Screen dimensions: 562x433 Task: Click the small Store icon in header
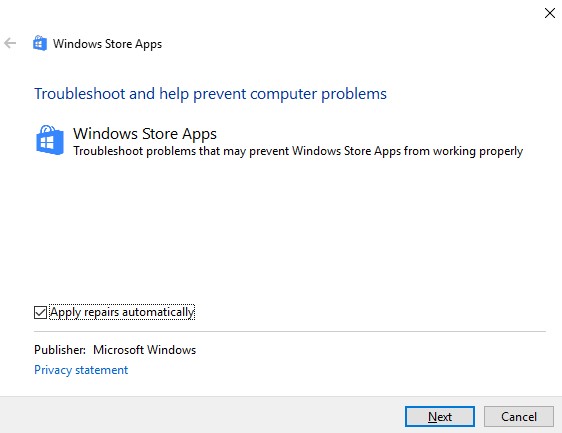40,43
